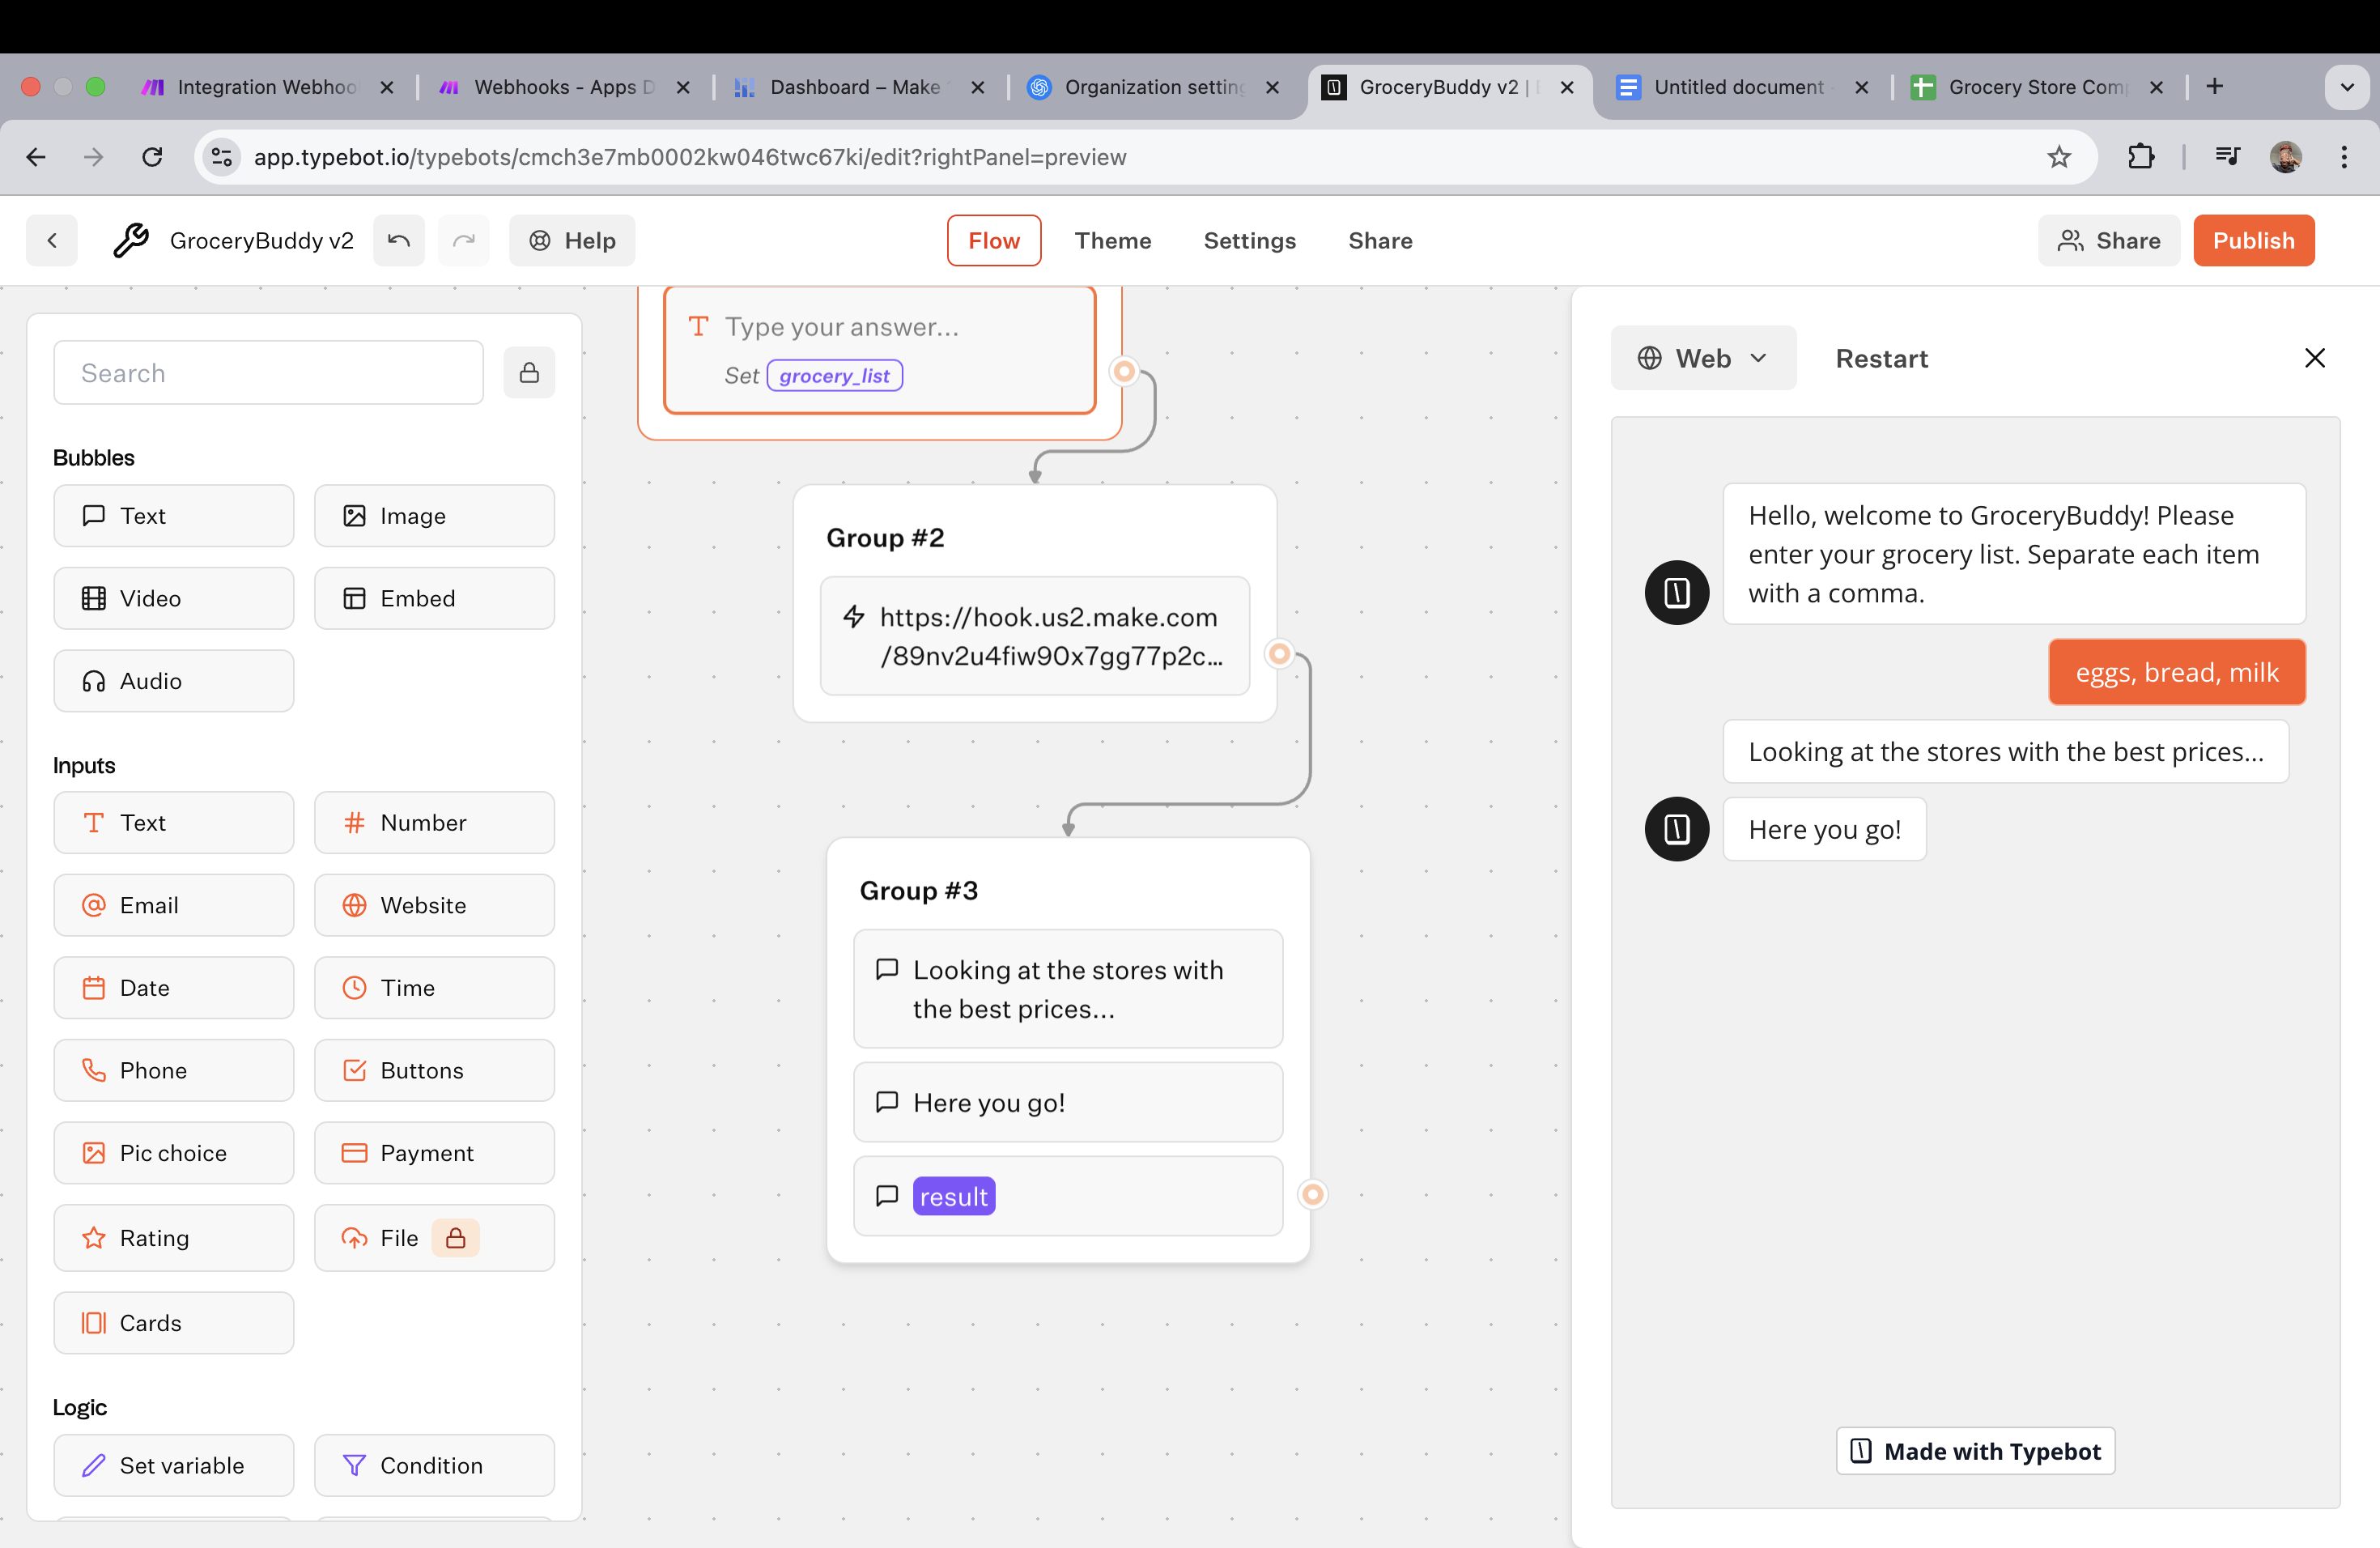The image size is (2380, 1548).
Task: Select the Video bubble block
Action: pos(173,598)
